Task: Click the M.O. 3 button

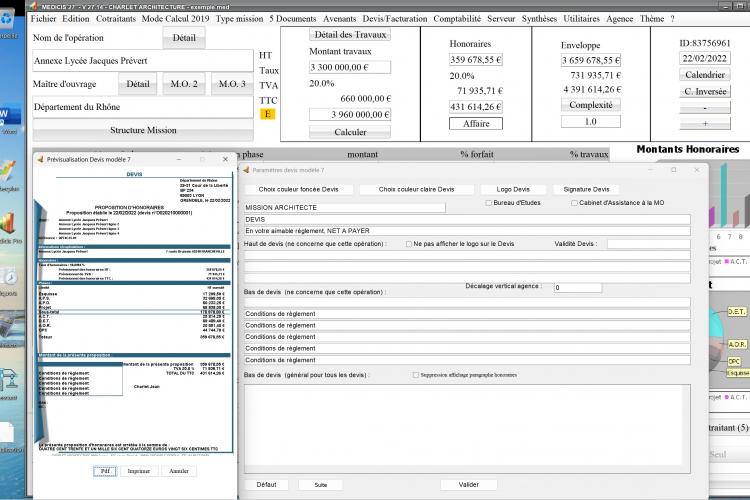Action: pyautogui.click(x=232, y=84)
